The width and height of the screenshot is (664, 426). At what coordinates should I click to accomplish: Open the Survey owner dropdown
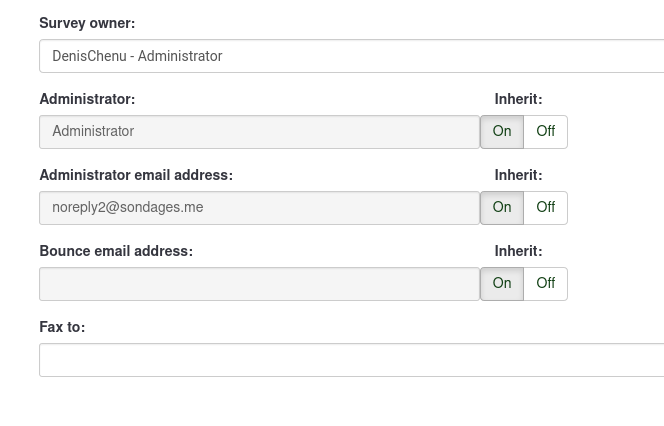pos(350,56)
